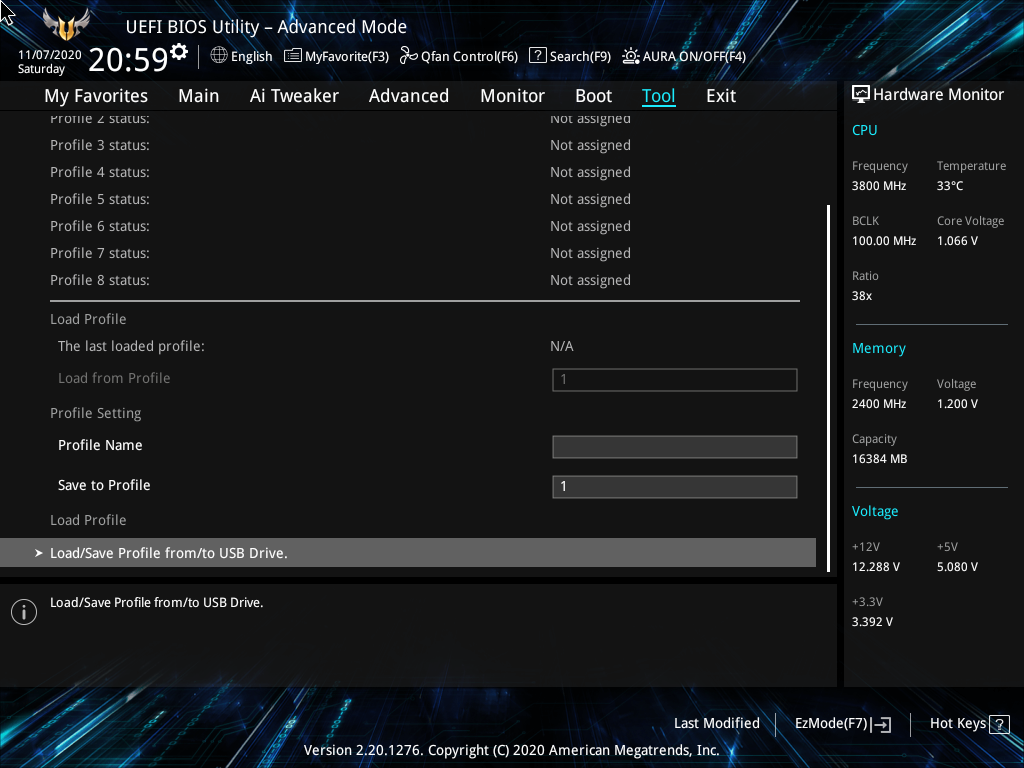The image size is (1024, 768).
Task: Click 'The last loaded profile:' label
Action: pos(131,346)
